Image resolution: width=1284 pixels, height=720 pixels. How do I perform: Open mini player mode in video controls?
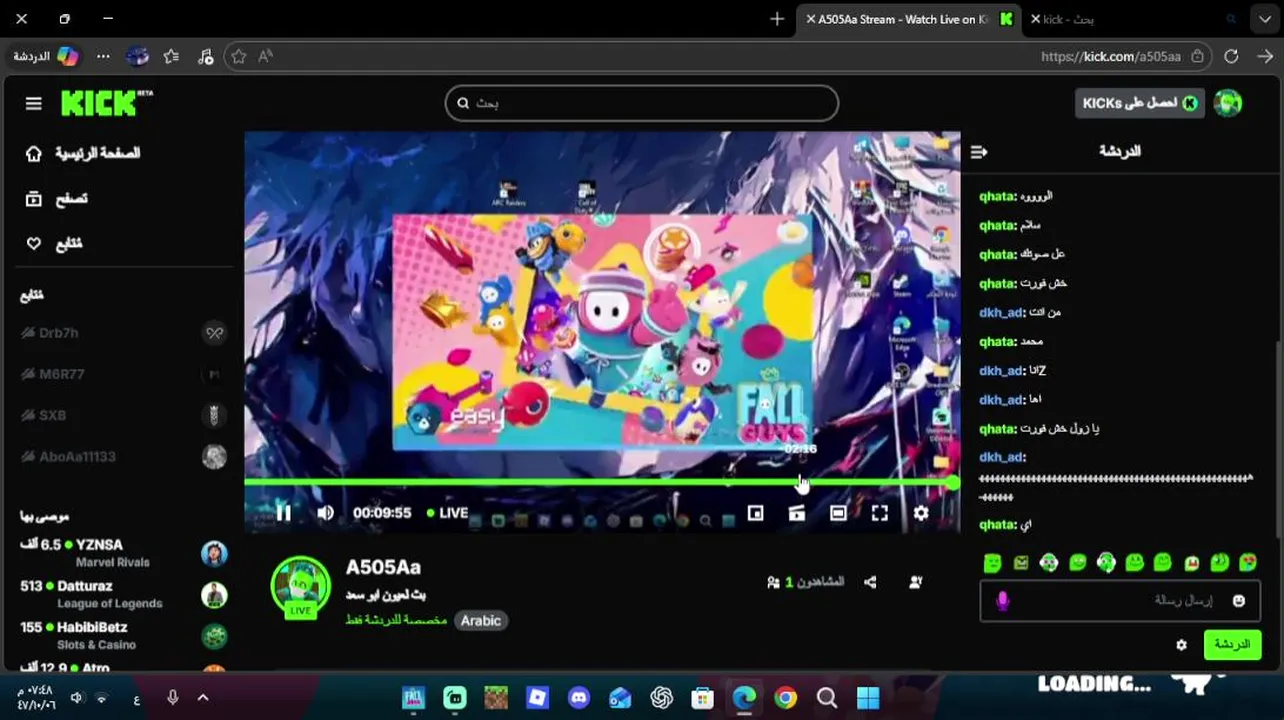point(755,513)
